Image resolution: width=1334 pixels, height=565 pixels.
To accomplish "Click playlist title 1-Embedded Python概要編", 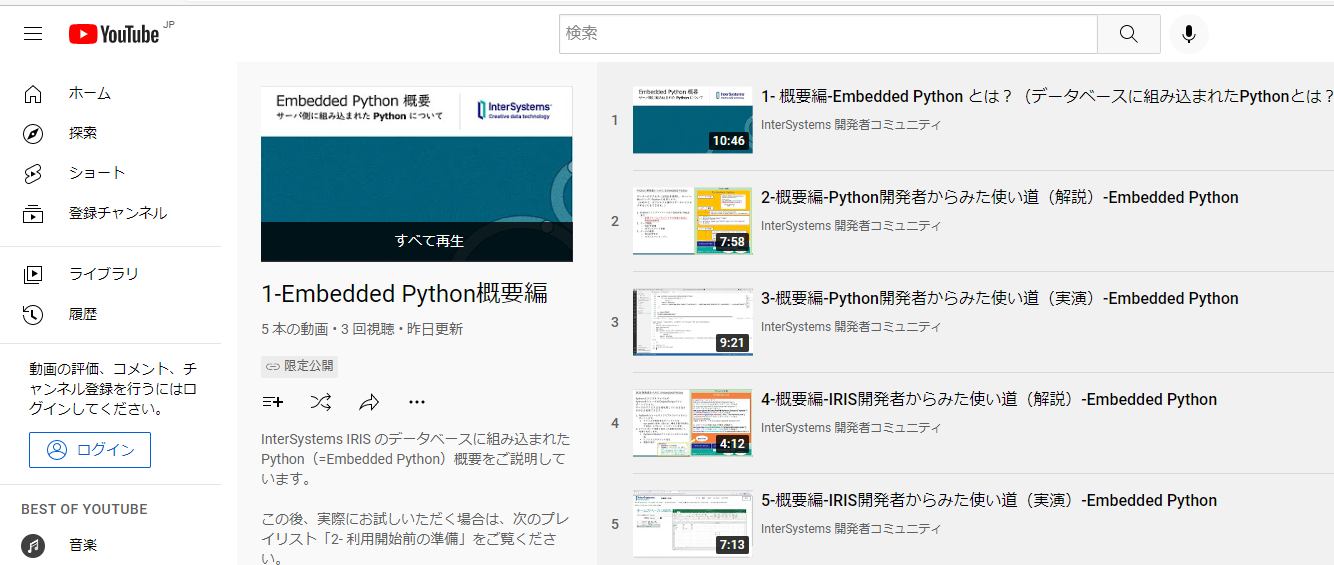I will (405, 294).
